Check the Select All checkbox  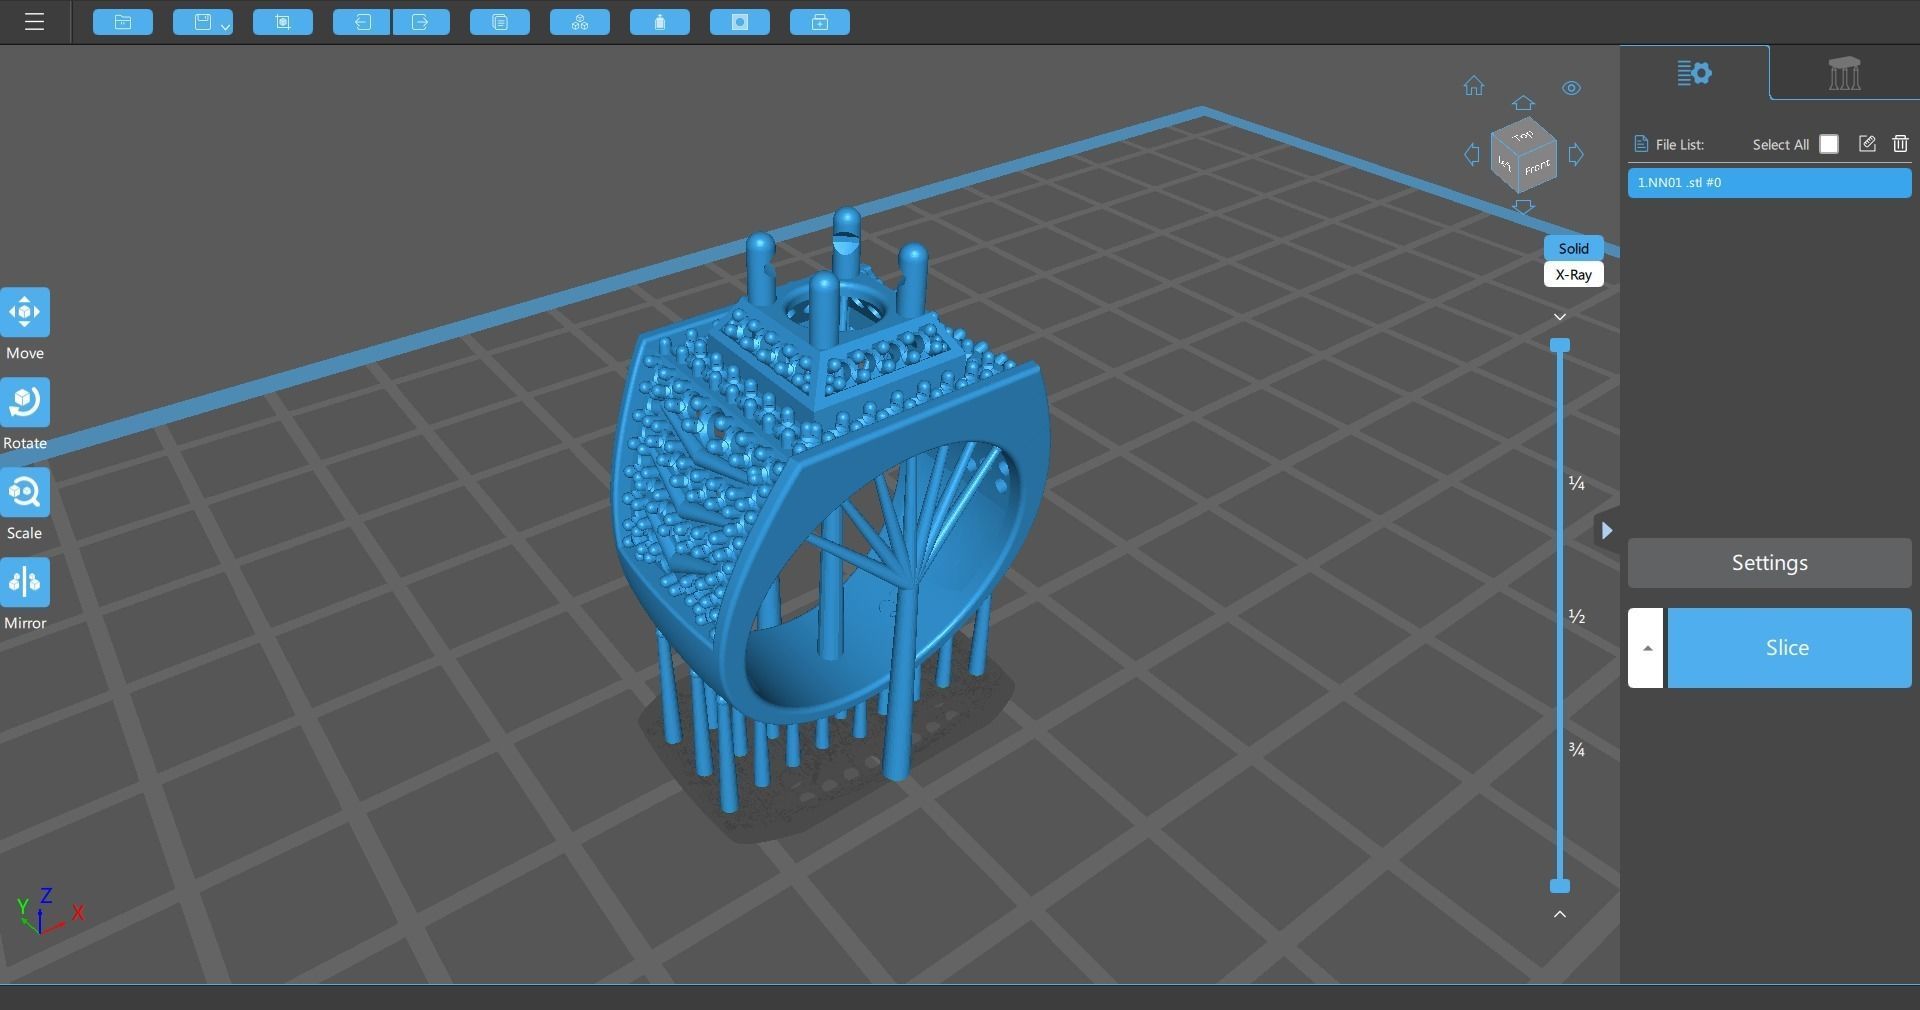[x=1829, y=144]
